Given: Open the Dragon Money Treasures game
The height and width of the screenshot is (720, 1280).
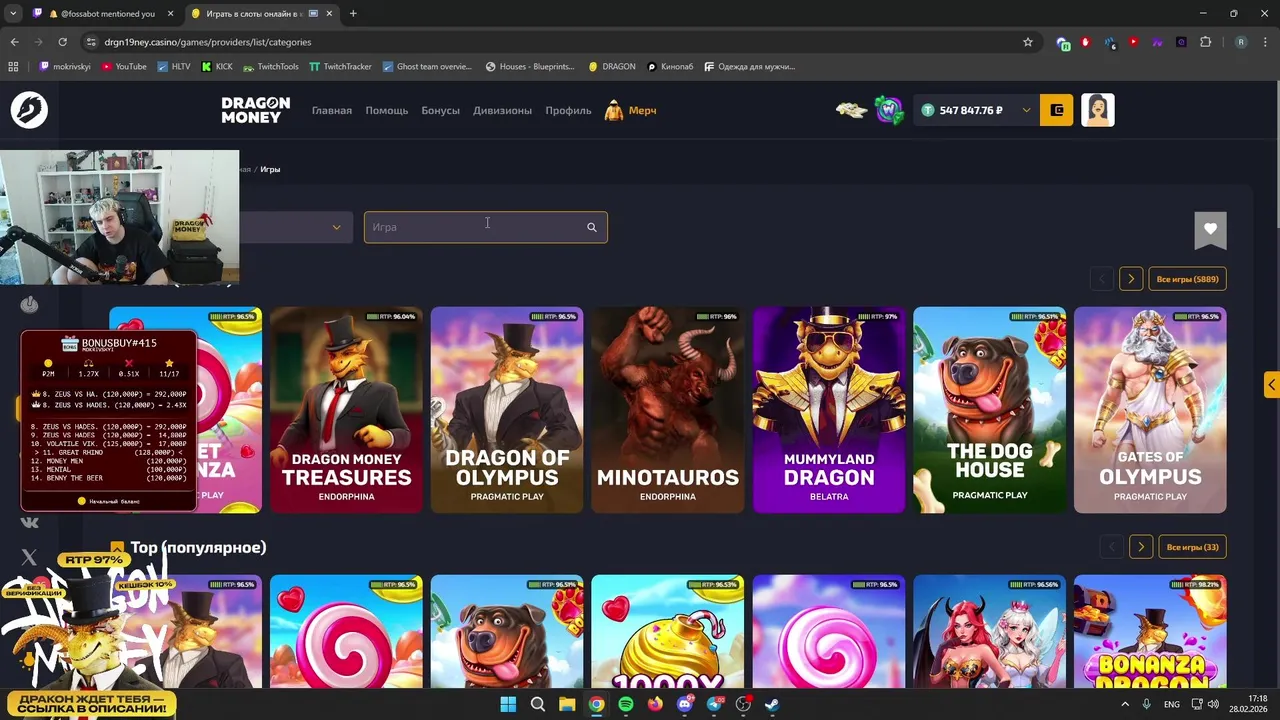Looking at the screenshot, I should (x=346, y=410).
